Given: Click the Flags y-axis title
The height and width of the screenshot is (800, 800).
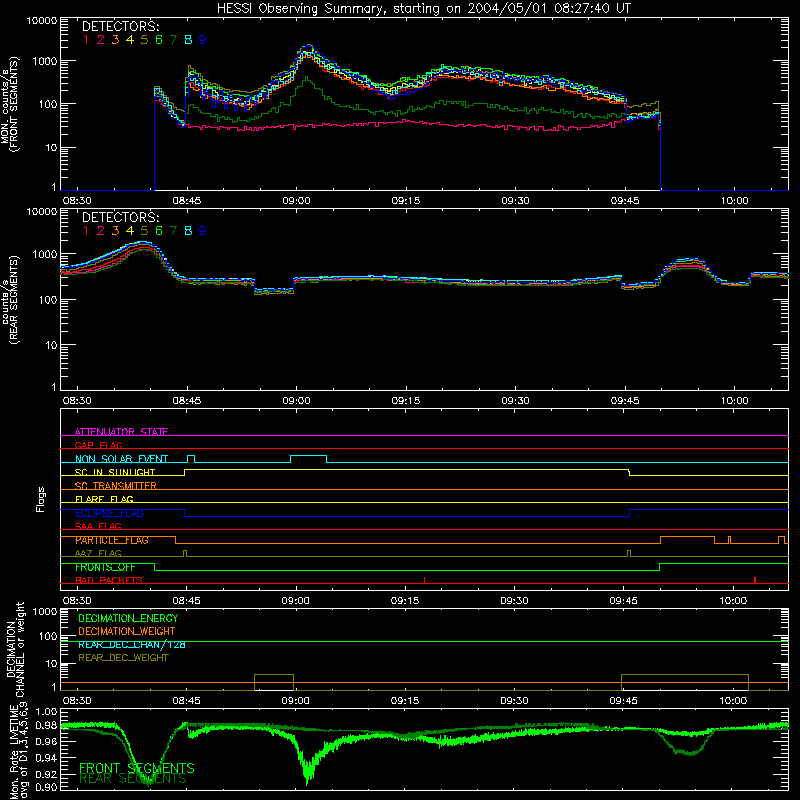Looking at the screenshot, I should tap(40, 499).
